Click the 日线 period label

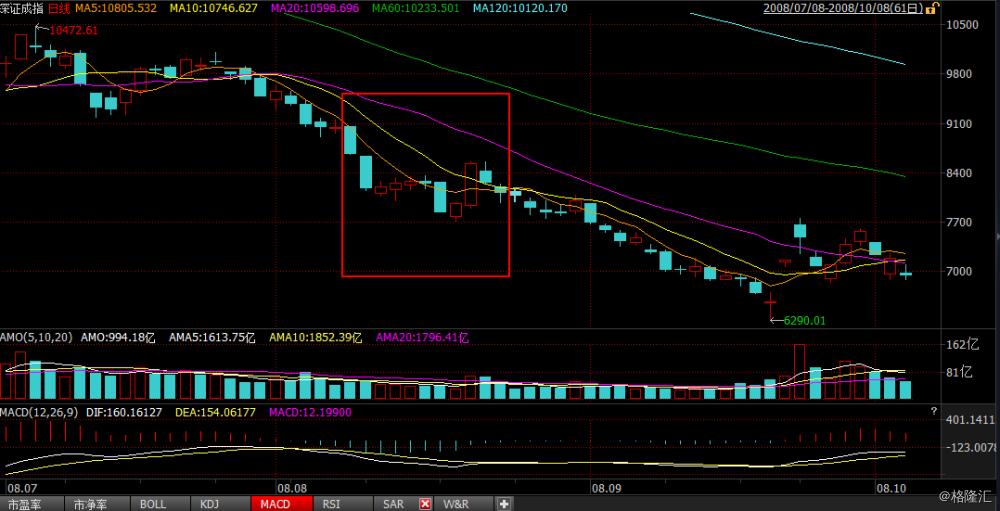tap(61, 8)
